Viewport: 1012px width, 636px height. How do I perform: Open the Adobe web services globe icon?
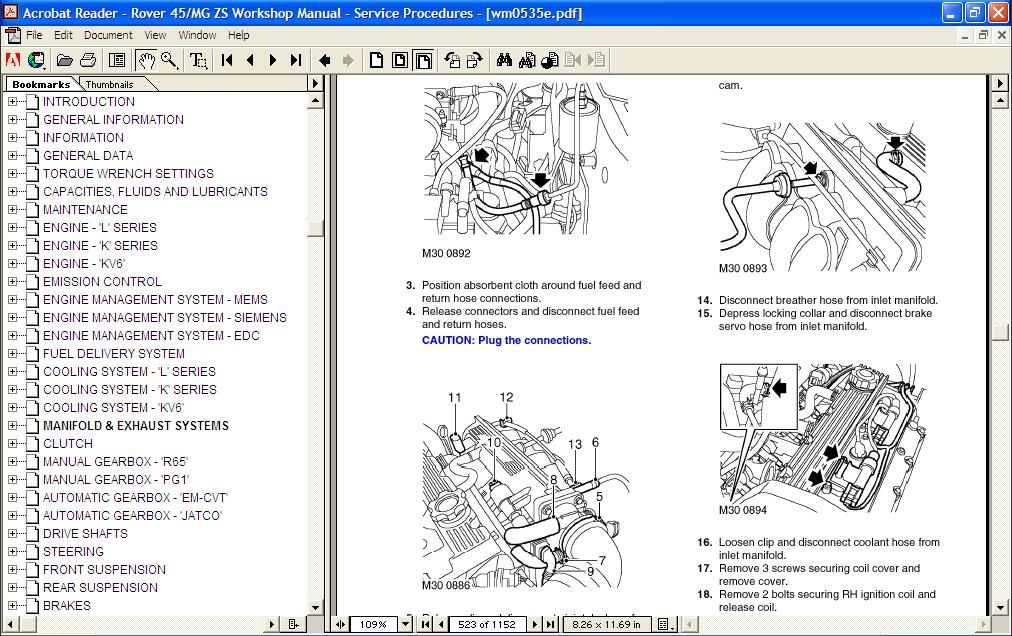(x=36, y=61)
